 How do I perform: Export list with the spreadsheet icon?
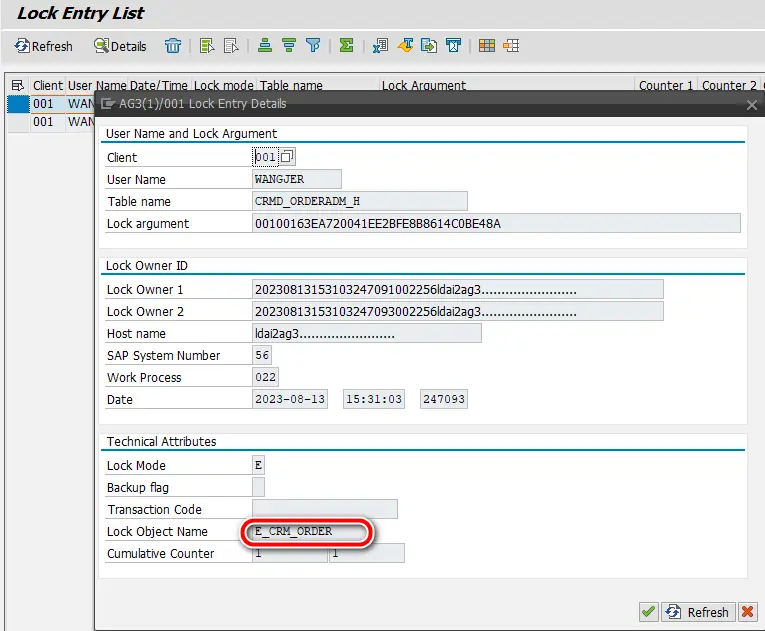coord(380,45)
